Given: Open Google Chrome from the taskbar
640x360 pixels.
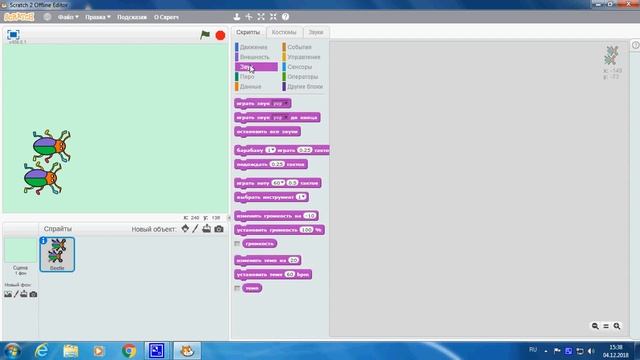Looking at the screenshot, I should coord(129,351).
